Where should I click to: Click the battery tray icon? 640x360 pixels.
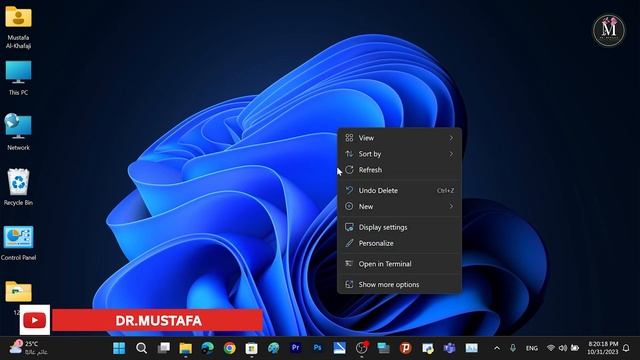575,348
